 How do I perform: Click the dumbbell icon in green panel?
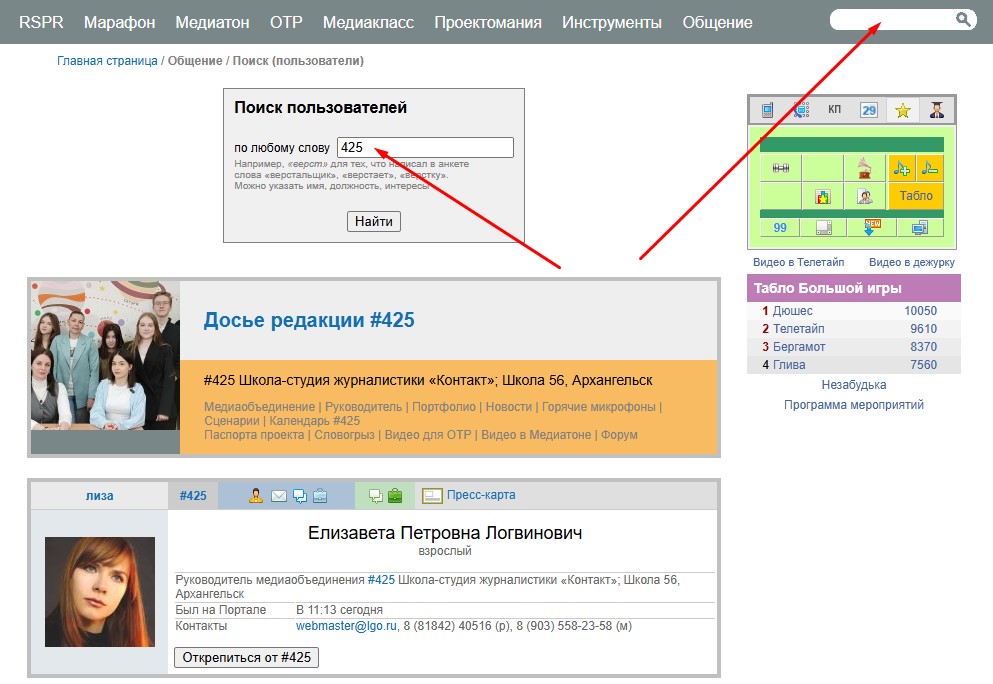click(x=781, y=168)
